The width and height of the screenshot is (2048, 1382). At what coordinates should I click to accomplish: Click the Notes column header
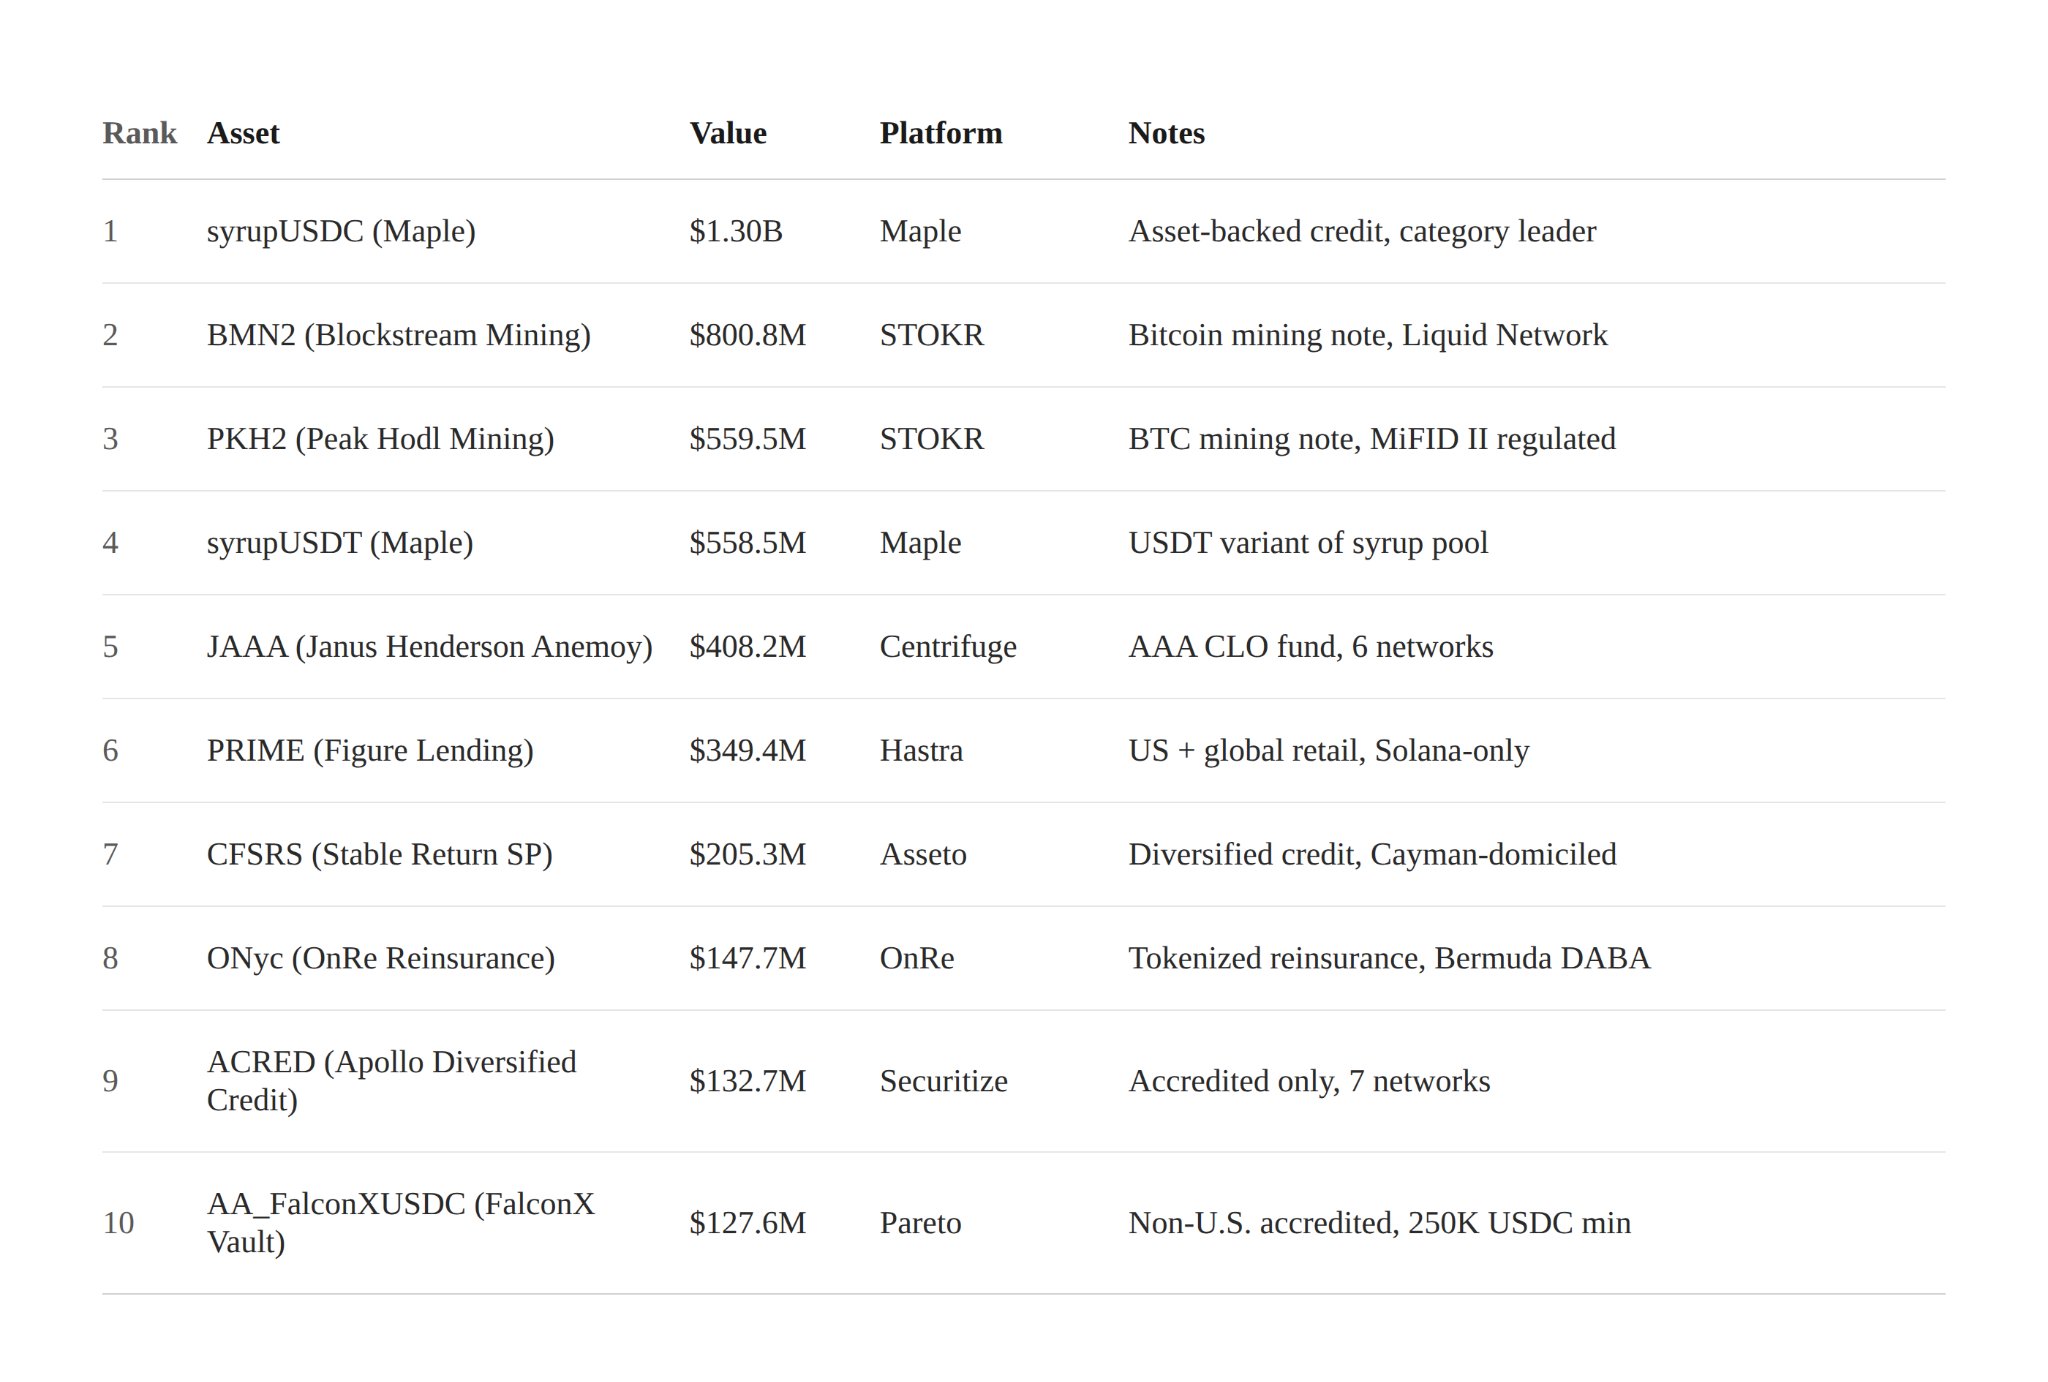(x=1166, y=133)
